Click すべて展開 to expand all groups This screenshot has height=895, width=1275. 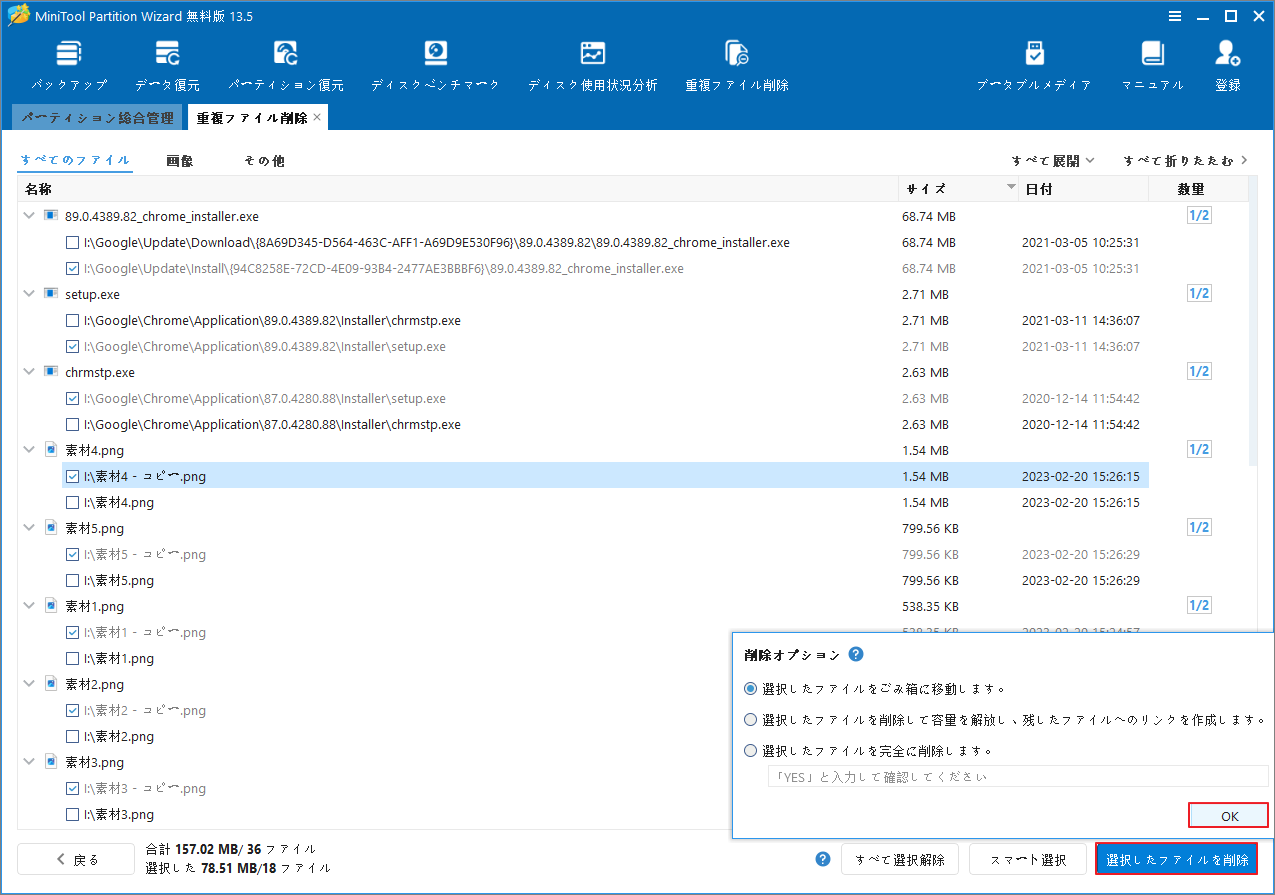1047,159
